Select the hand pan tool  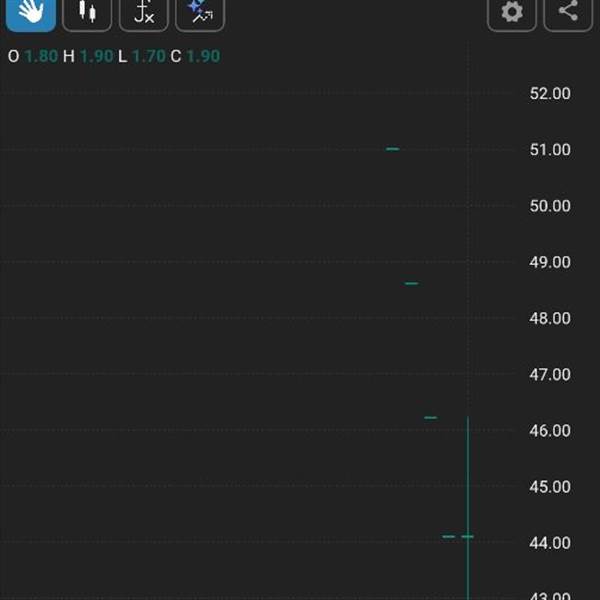(31, 15)
